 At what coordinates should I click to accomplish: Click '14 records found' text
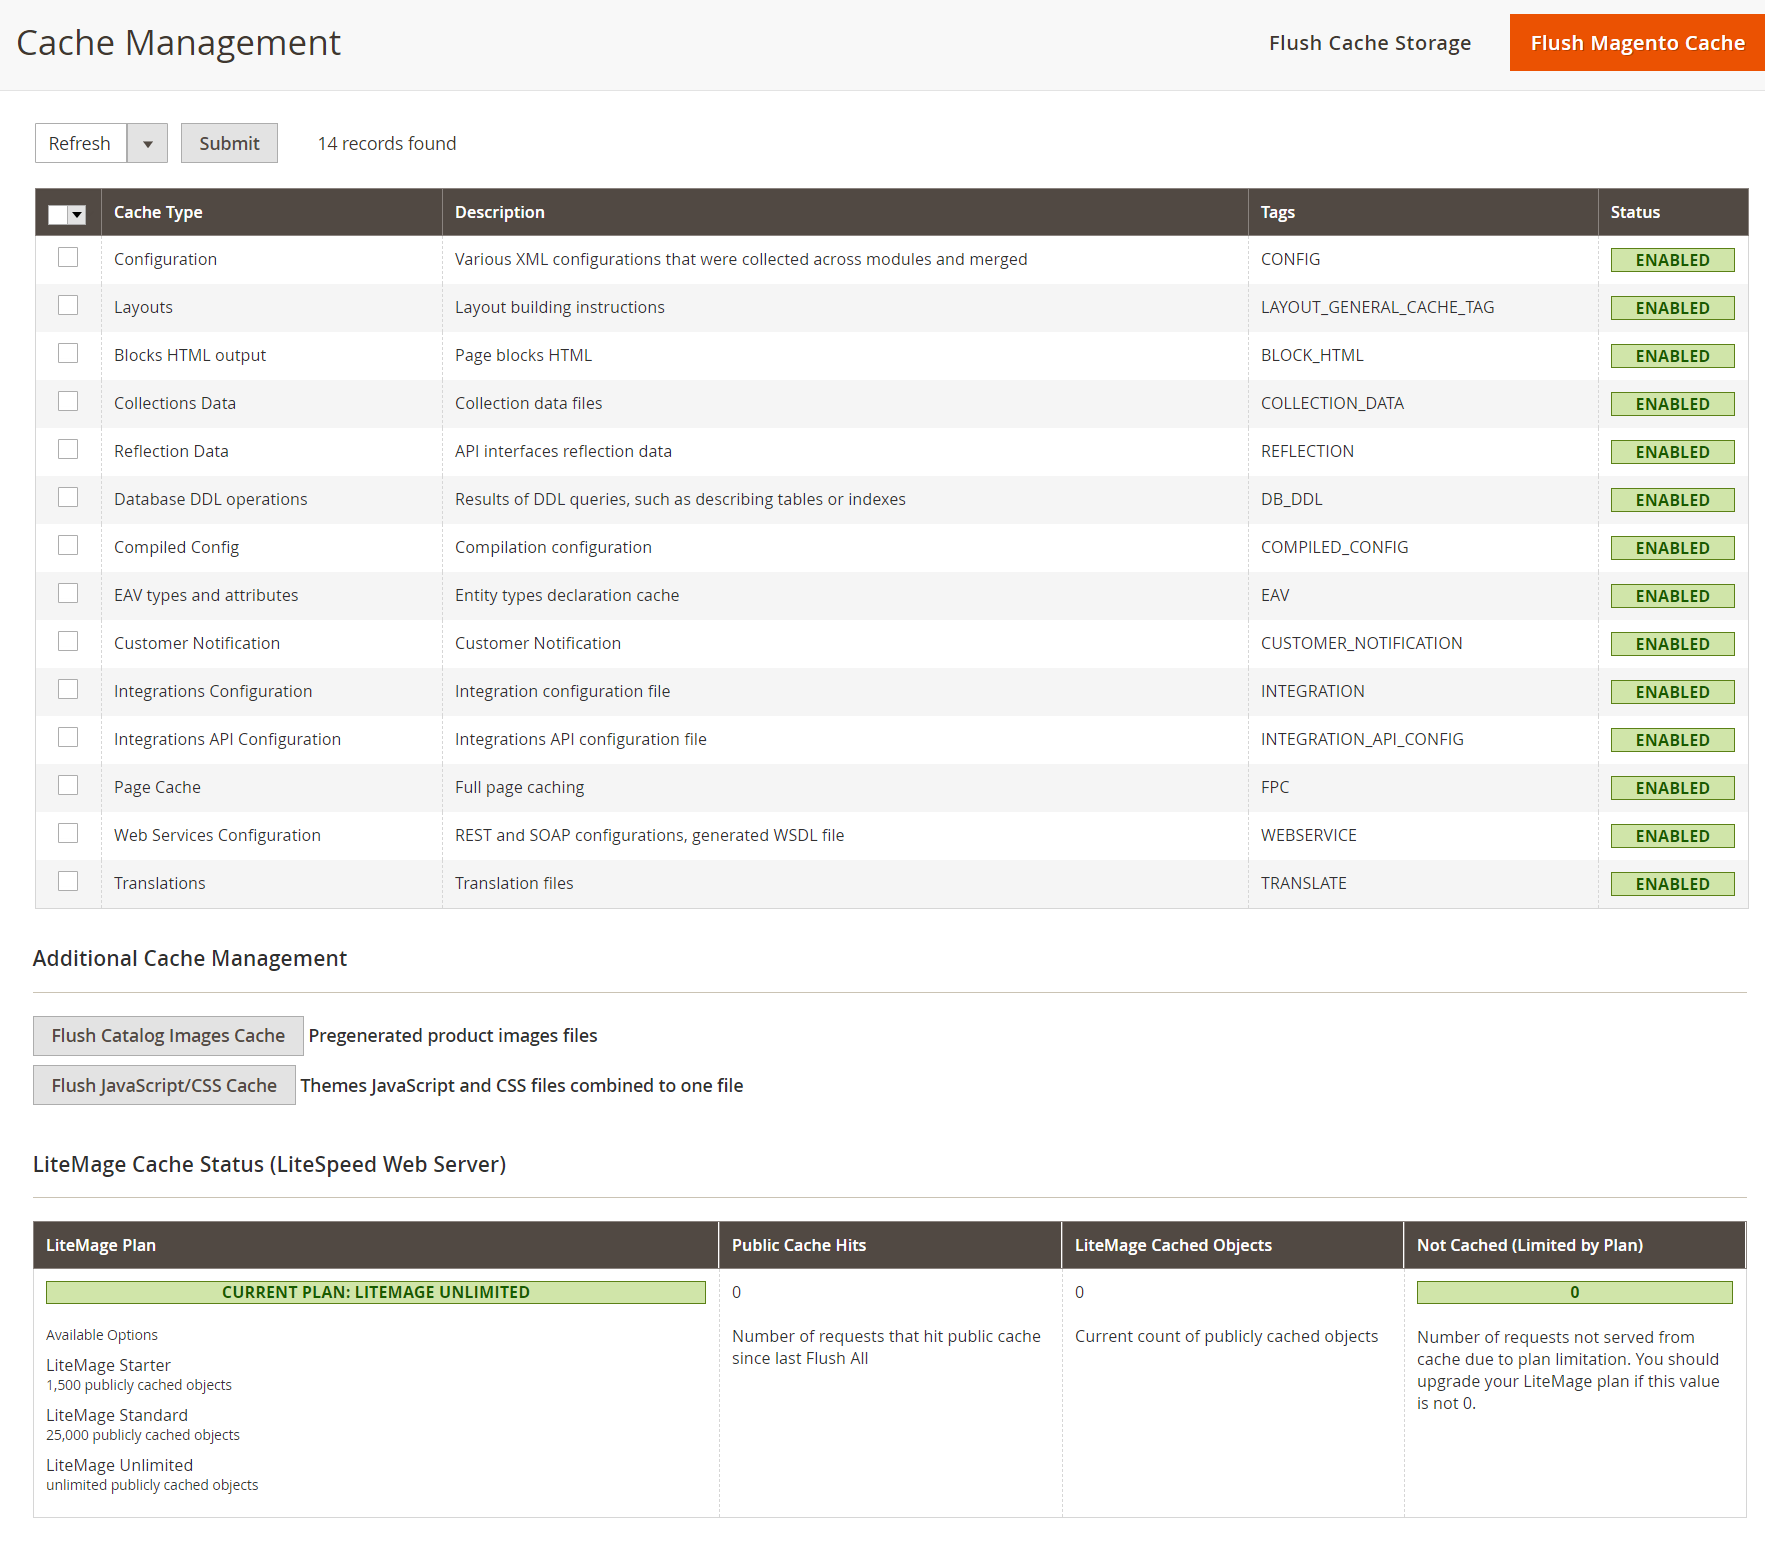pos(387,144)
